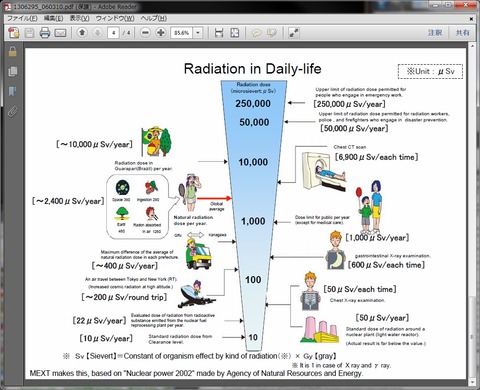Viewport: 480px width, 390px height.
Task: Open the zoom level dropdown arrow
Action: coord(198,33)
